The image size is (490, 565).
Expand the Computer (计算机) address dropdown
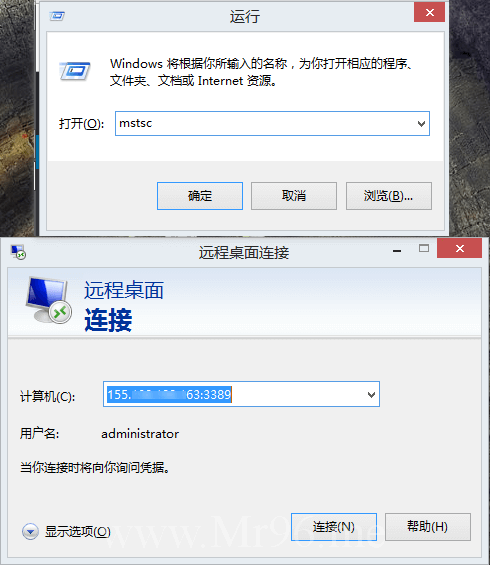(x=371, y=395)
